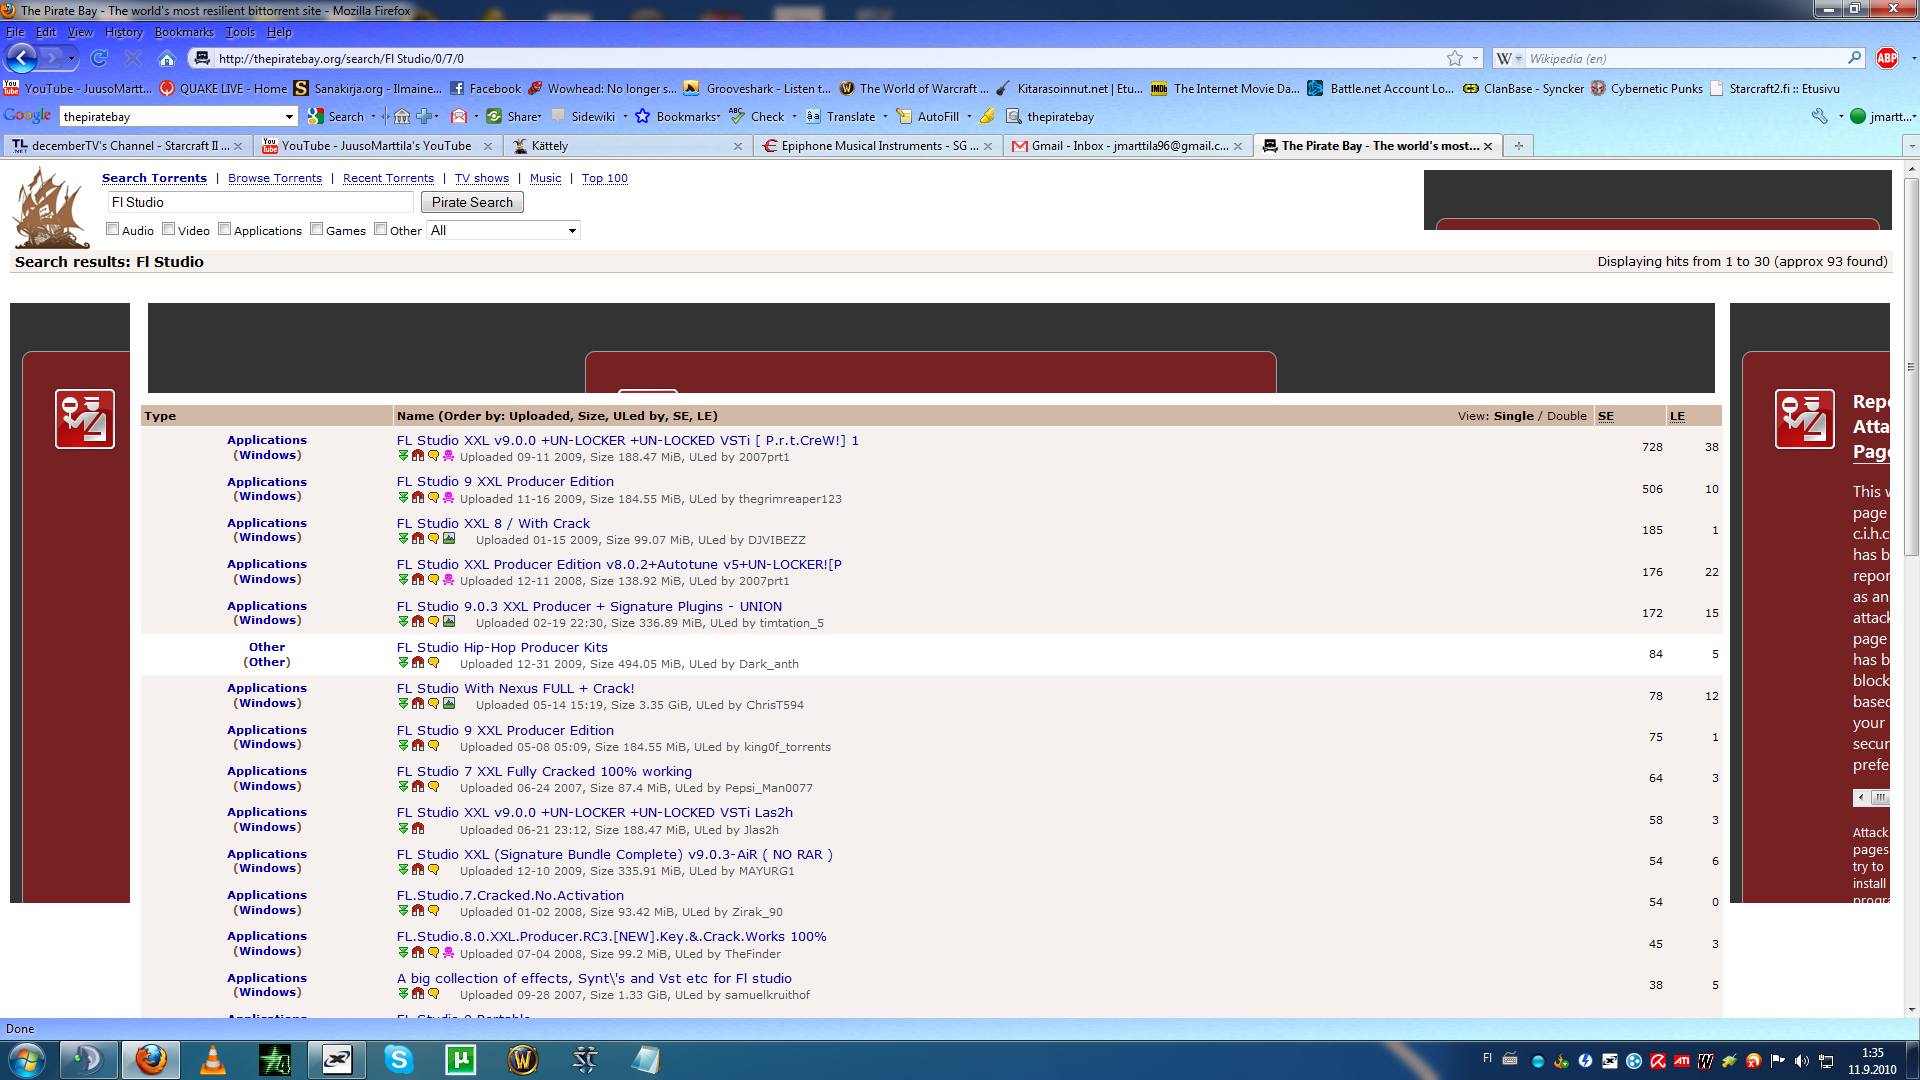Image resolution: width=1920 pixels, height=1080 pixels.
Task: Launch VLC media player from taskbar
Action: click(x=213, y=1059)
